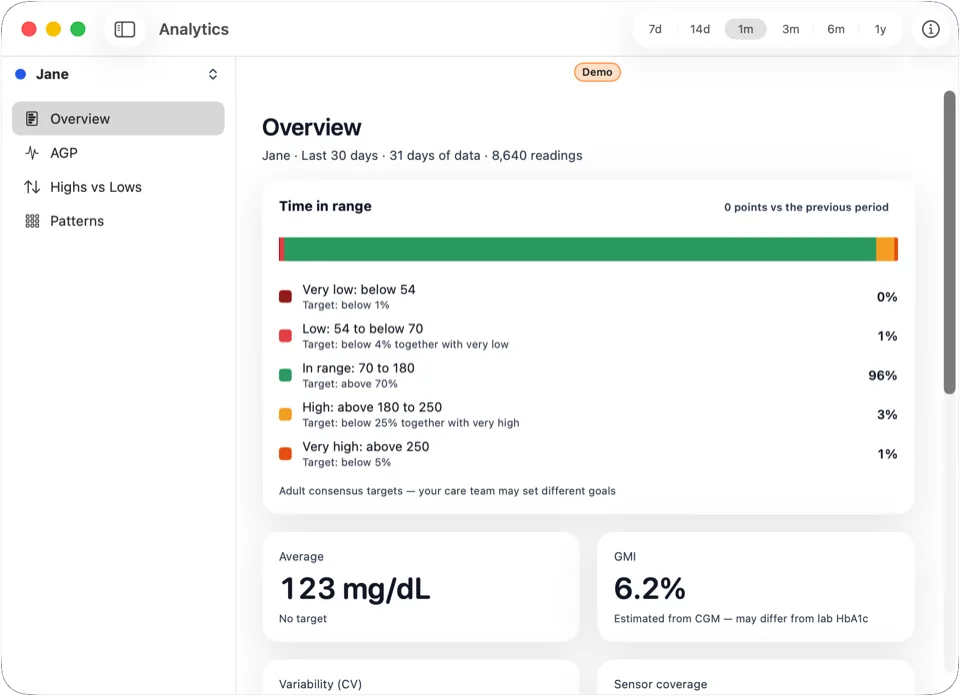
Task: Click the yellow-orange High segment of range bar
Action: tap(885, 249)
